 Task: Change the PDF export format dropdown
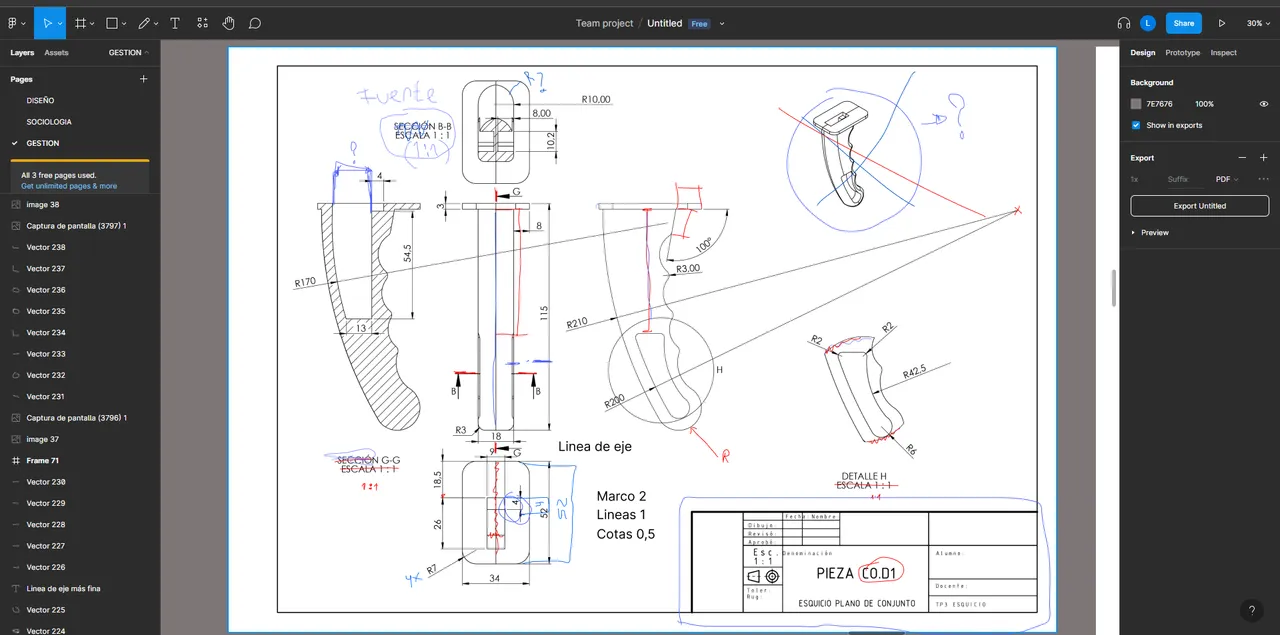coord(1227,179)
